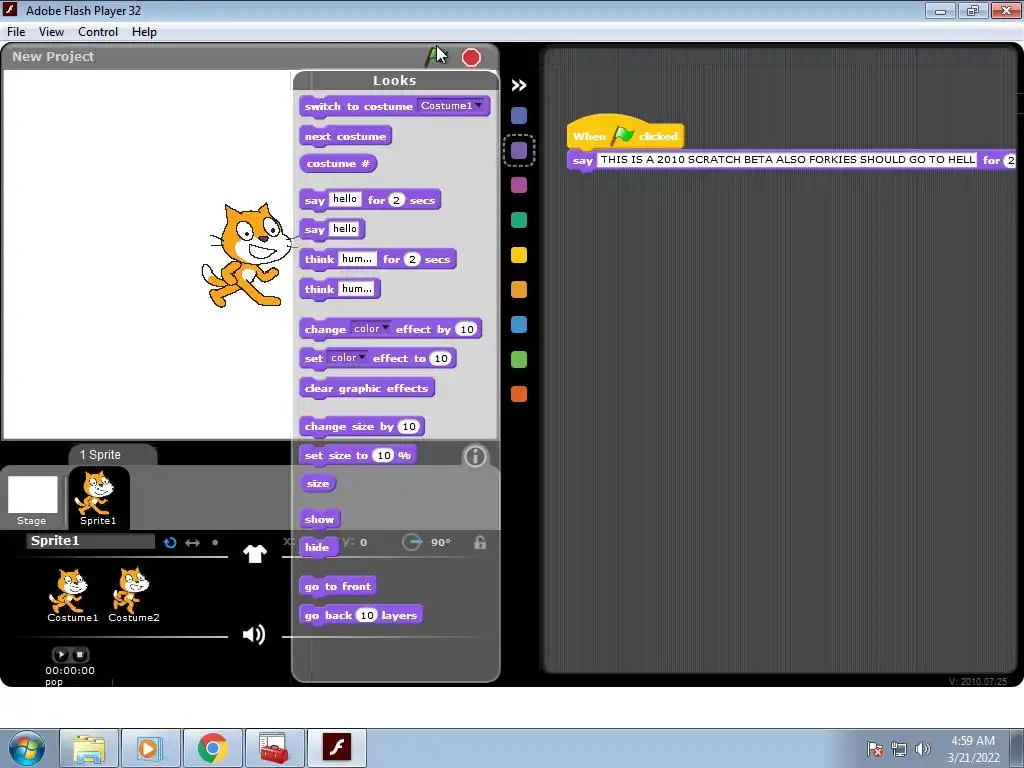Open the media player taskbar icon
1024x768 pixels.
pos(151,748)
